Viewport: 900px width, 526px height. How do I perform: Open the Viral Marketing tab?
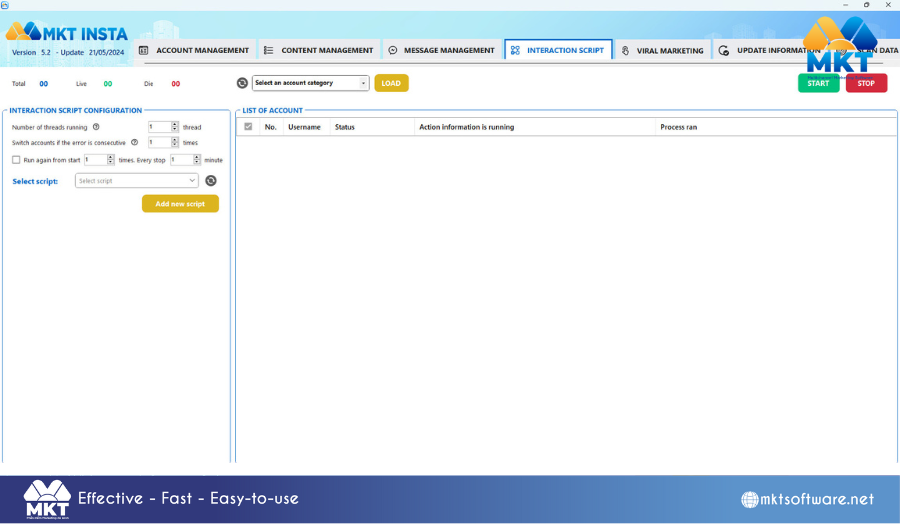663,51
